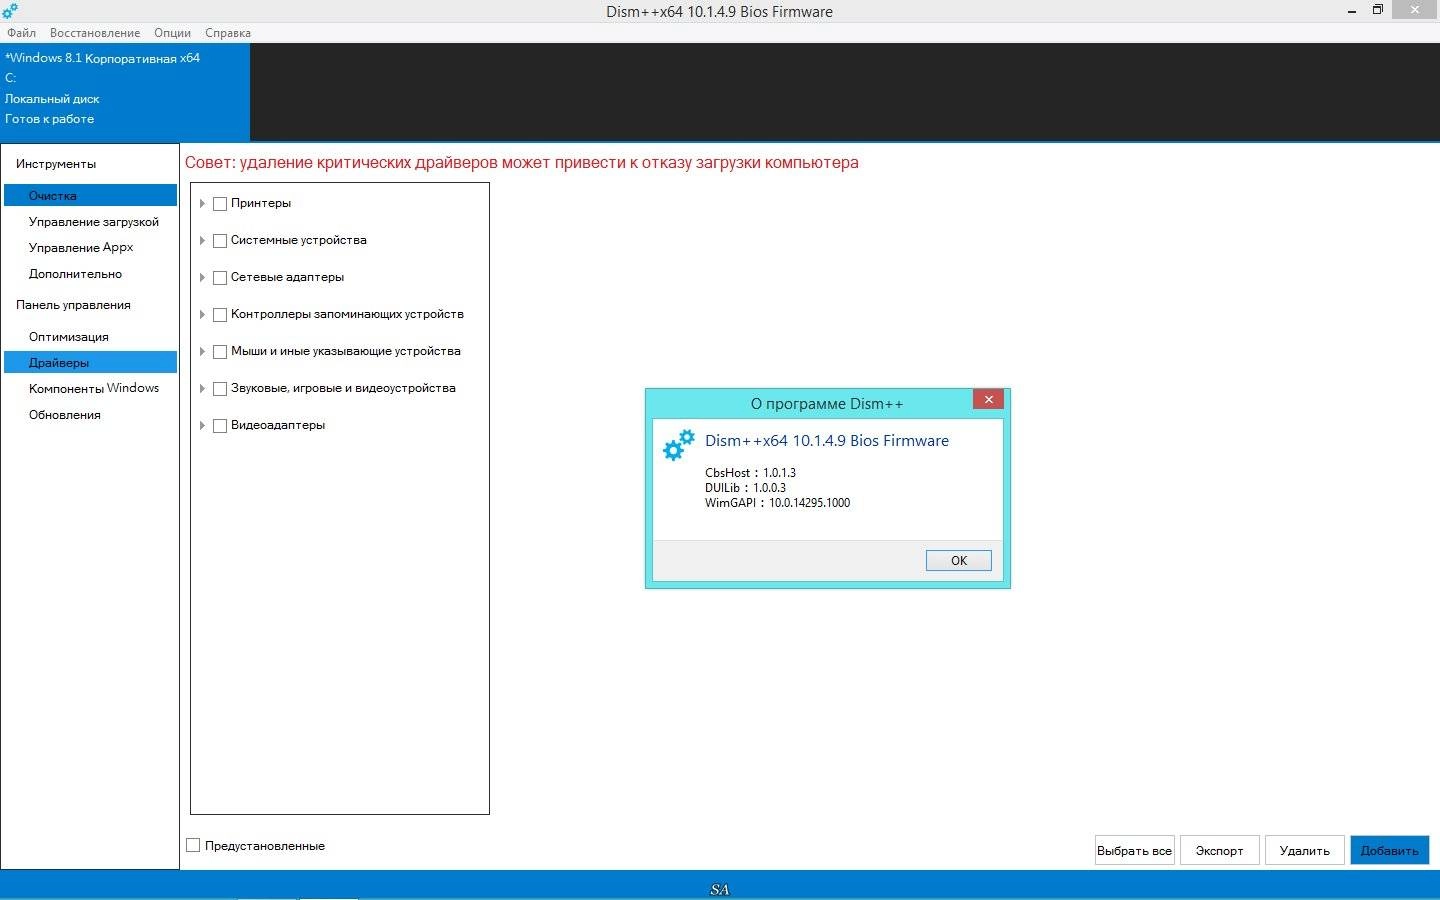Enable Звуковые, игровые и видеоустройства checkbox
The height and width of the screenshot is (900, 1440).
220,389
